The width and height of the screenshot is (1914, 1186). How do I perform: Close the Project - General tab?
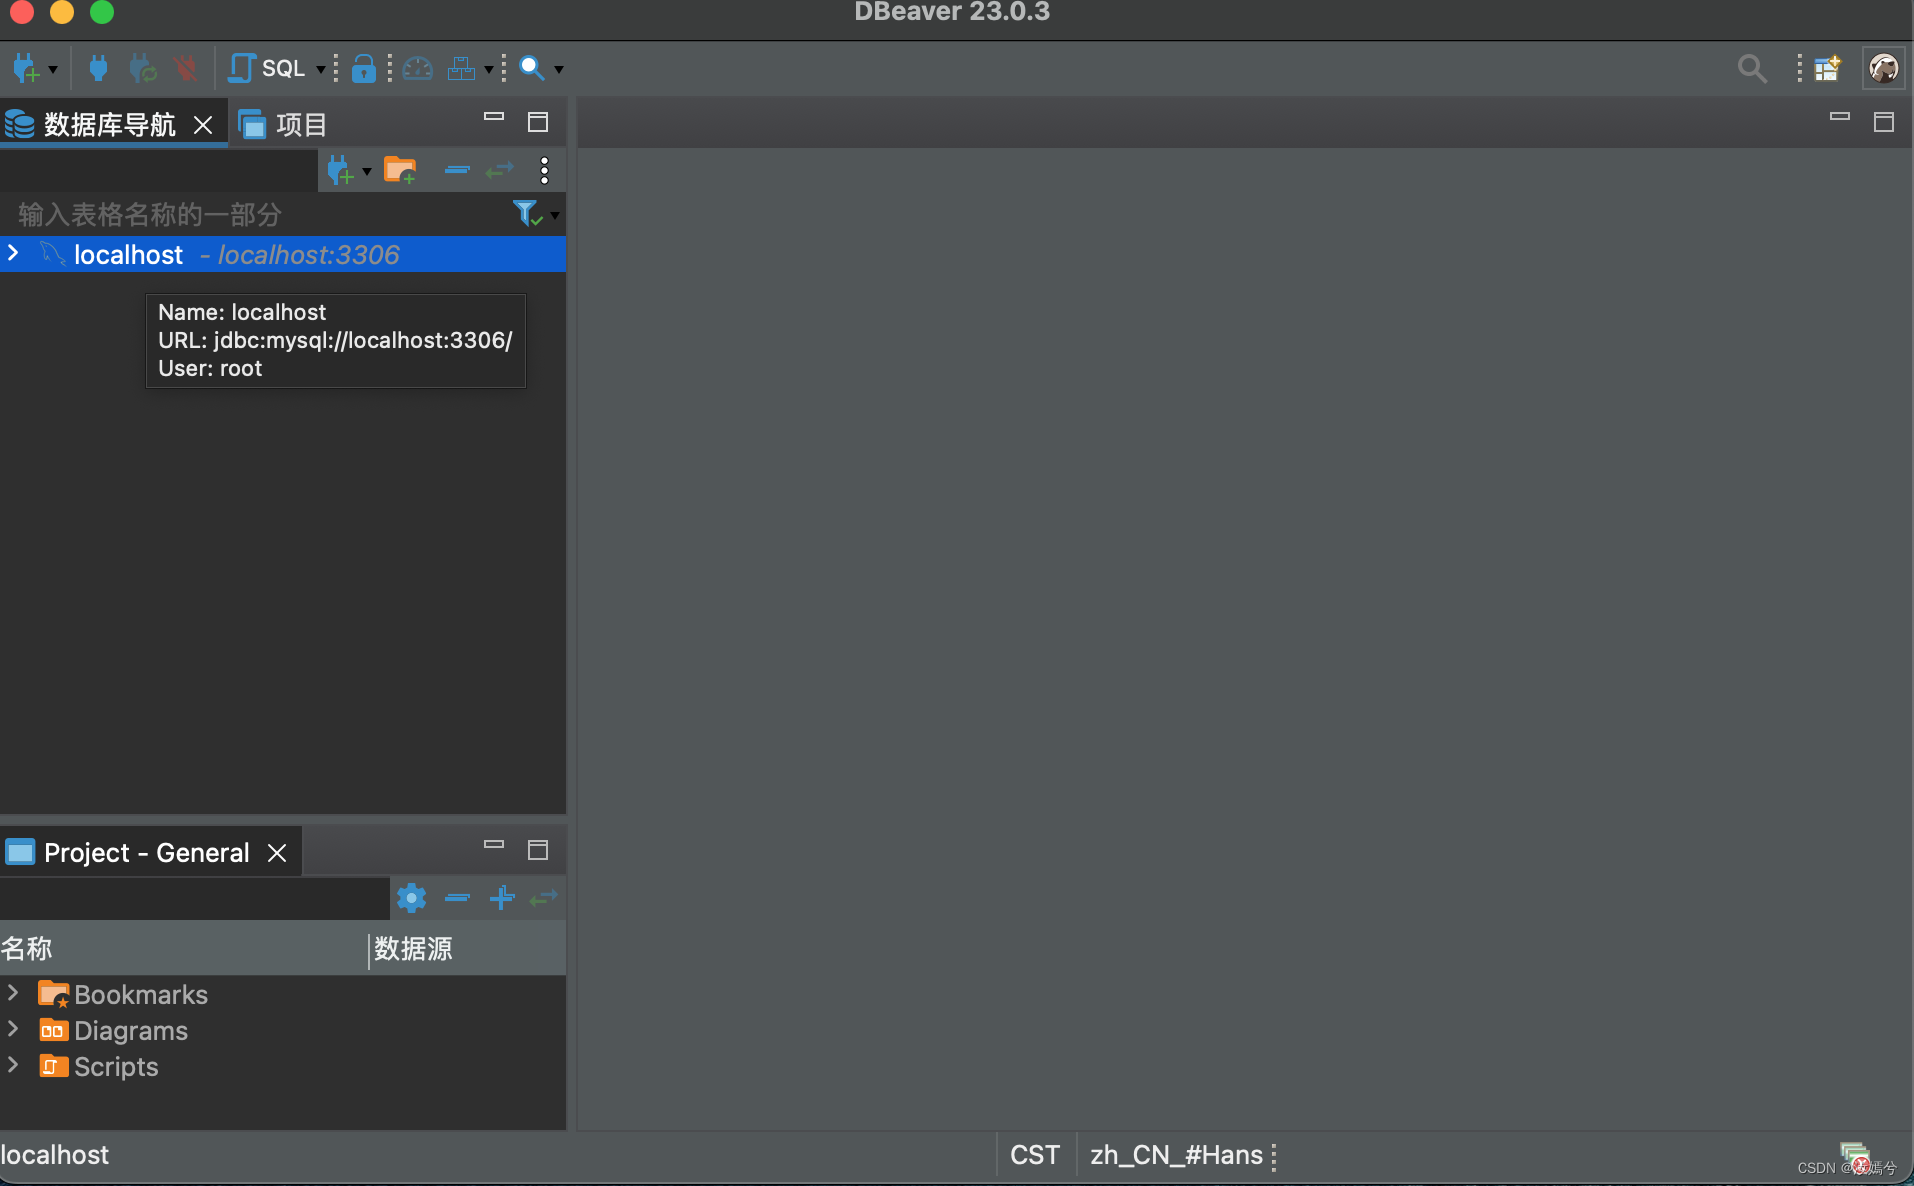(x=277, y=853)
